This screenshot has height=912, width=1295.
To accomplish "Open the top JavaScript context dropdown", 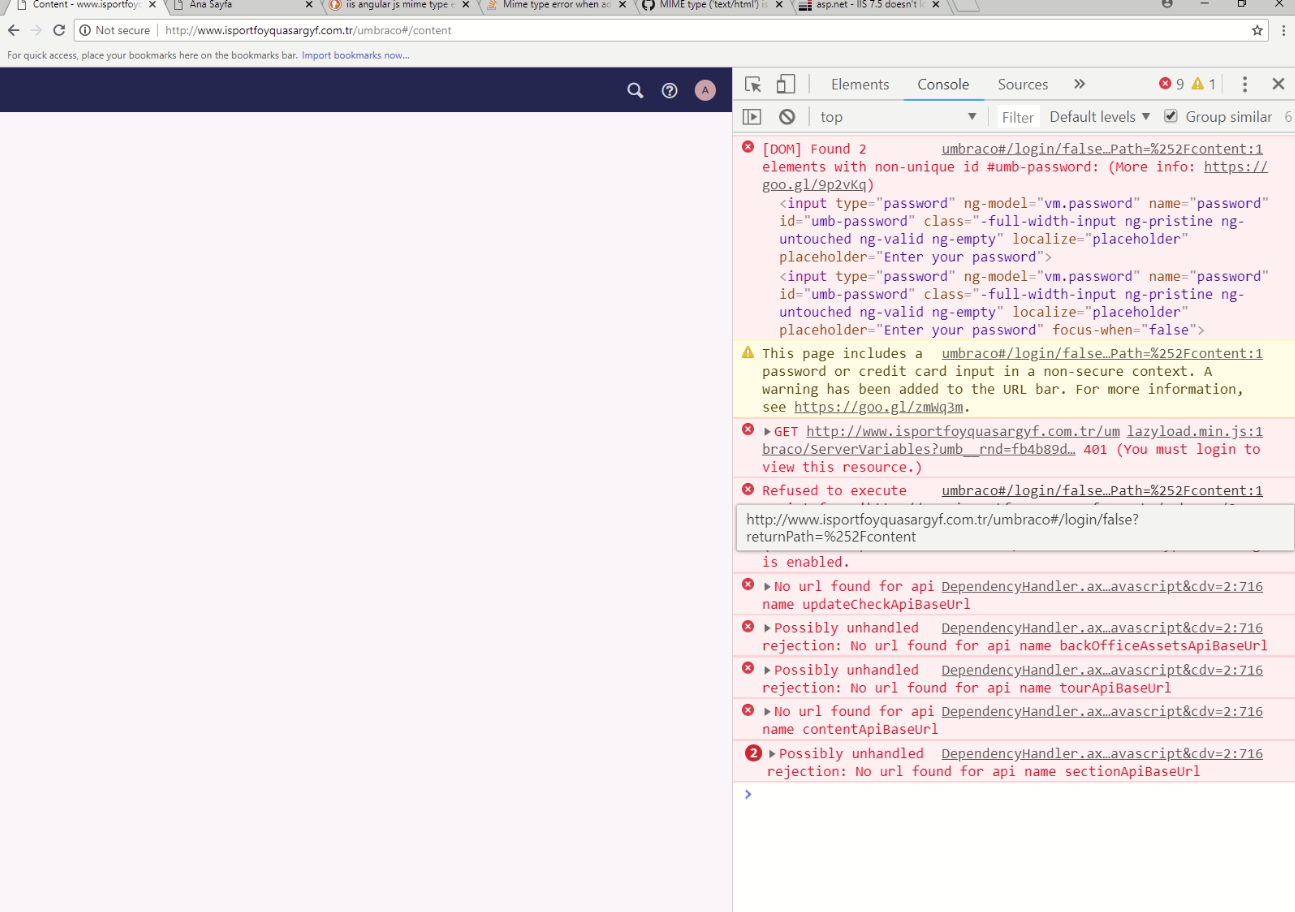I will click(897, 117).
